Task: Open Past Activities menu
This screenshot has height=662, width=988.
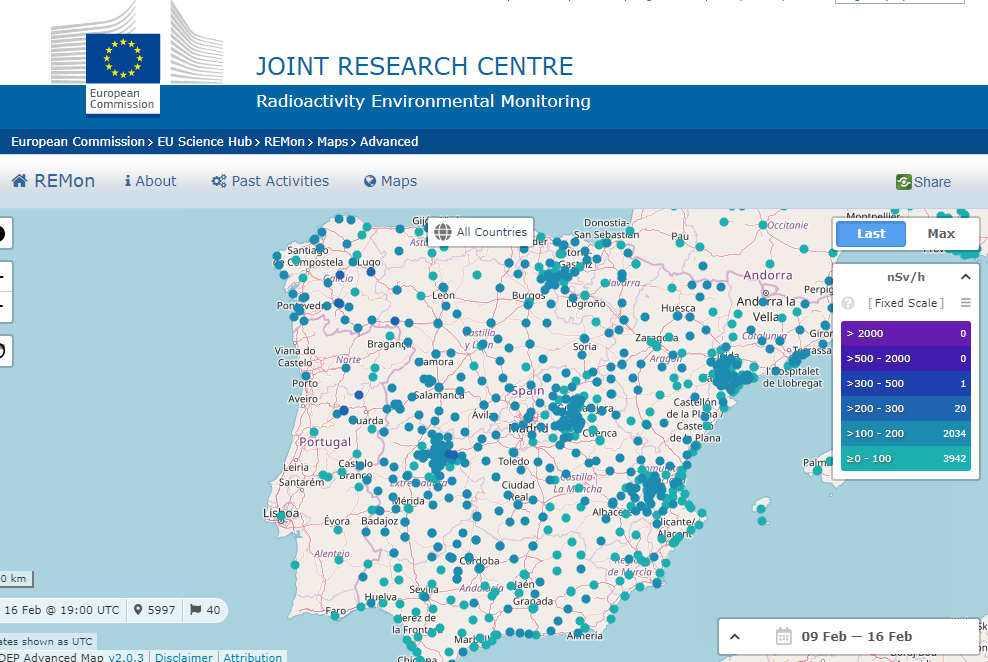Action: [x=270, y=181]
